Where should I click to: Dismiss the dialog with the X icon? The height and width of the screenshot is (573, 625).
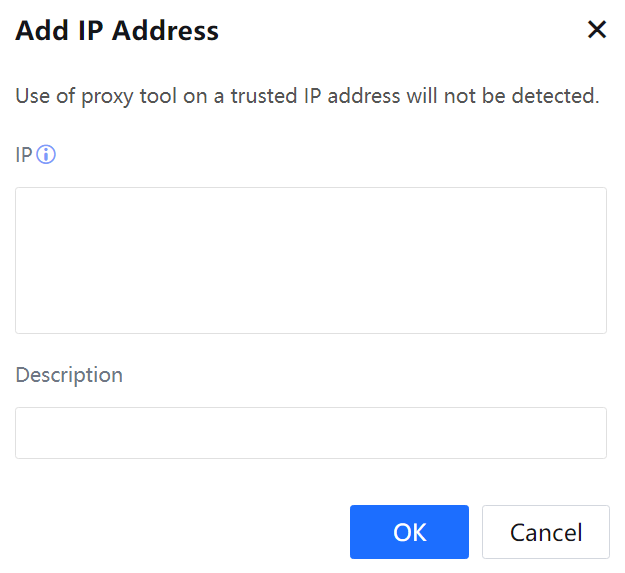pos(597,30)
